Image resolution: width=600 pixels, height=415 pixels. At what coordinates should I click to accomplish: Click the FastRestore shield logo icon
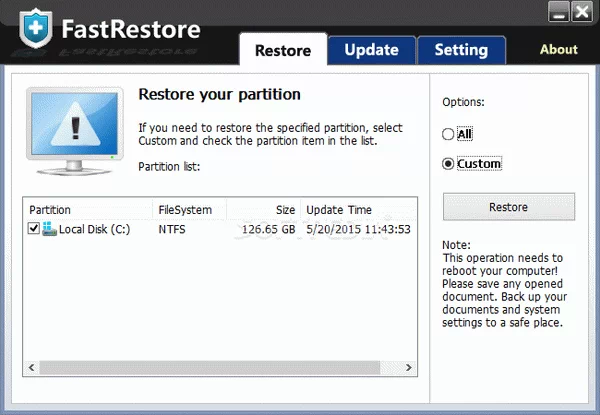click(x=36, y=28)
